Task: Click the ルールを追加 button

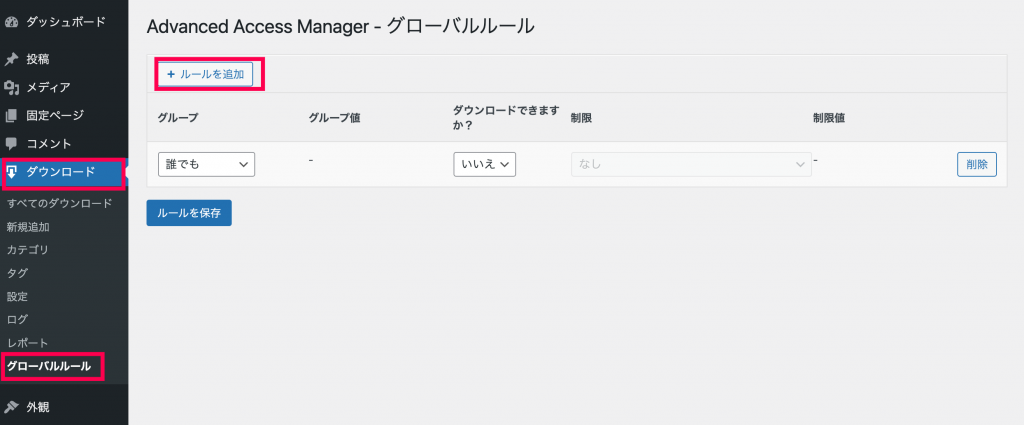Action: [206, 74]
